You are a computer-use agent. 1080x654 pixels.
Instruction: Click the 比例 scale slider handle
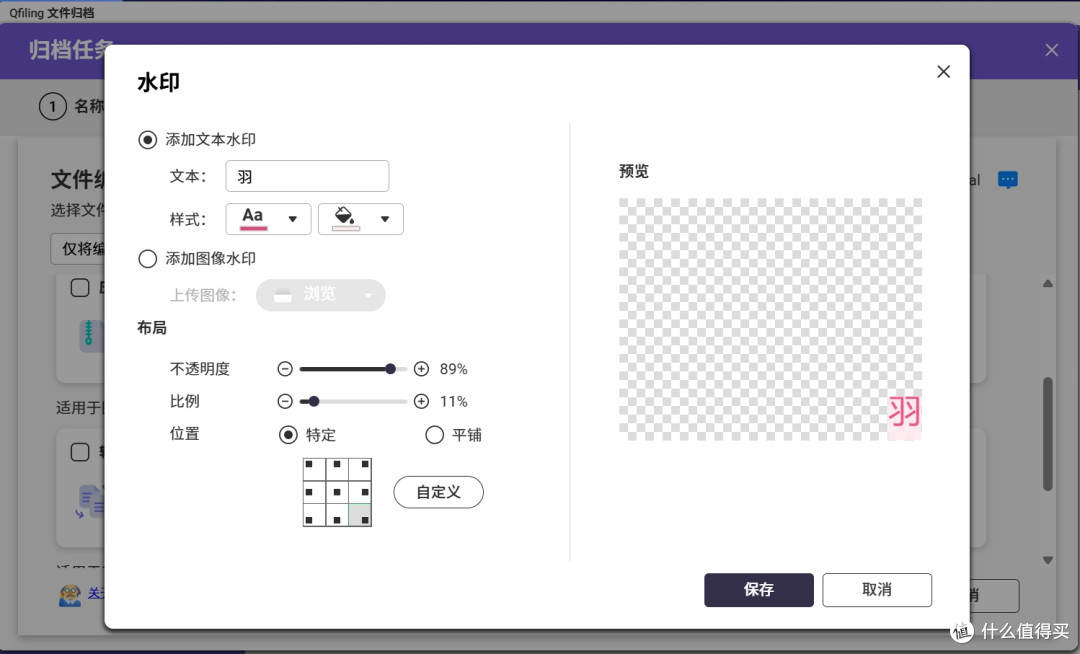[314, 401]
